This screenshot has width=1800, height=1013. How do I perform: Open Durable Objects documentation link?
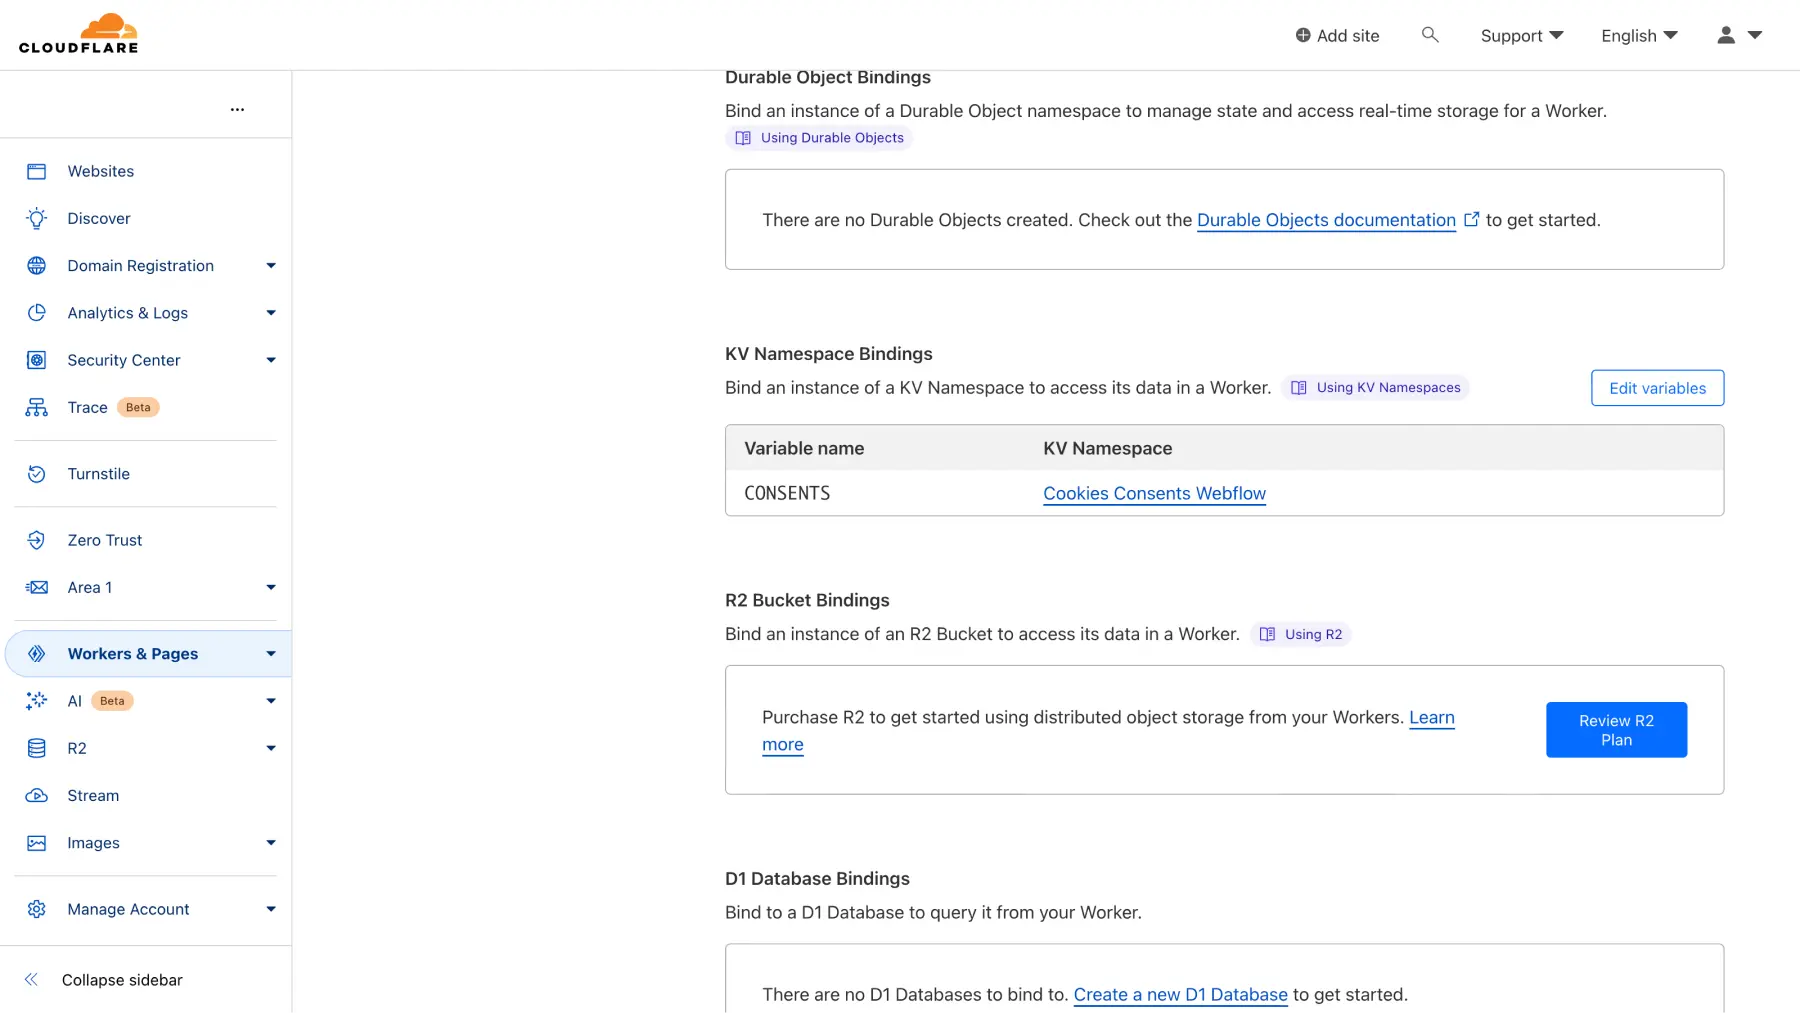click(1326, 220)
